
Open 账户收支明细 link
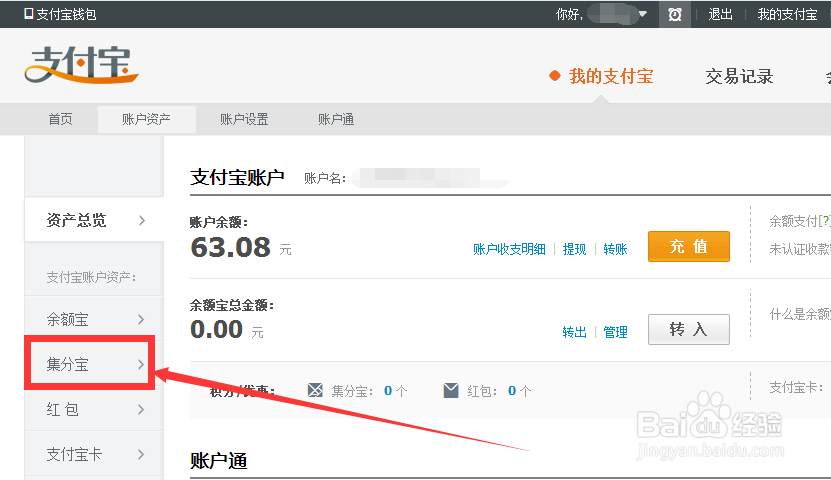coord(509,249)
